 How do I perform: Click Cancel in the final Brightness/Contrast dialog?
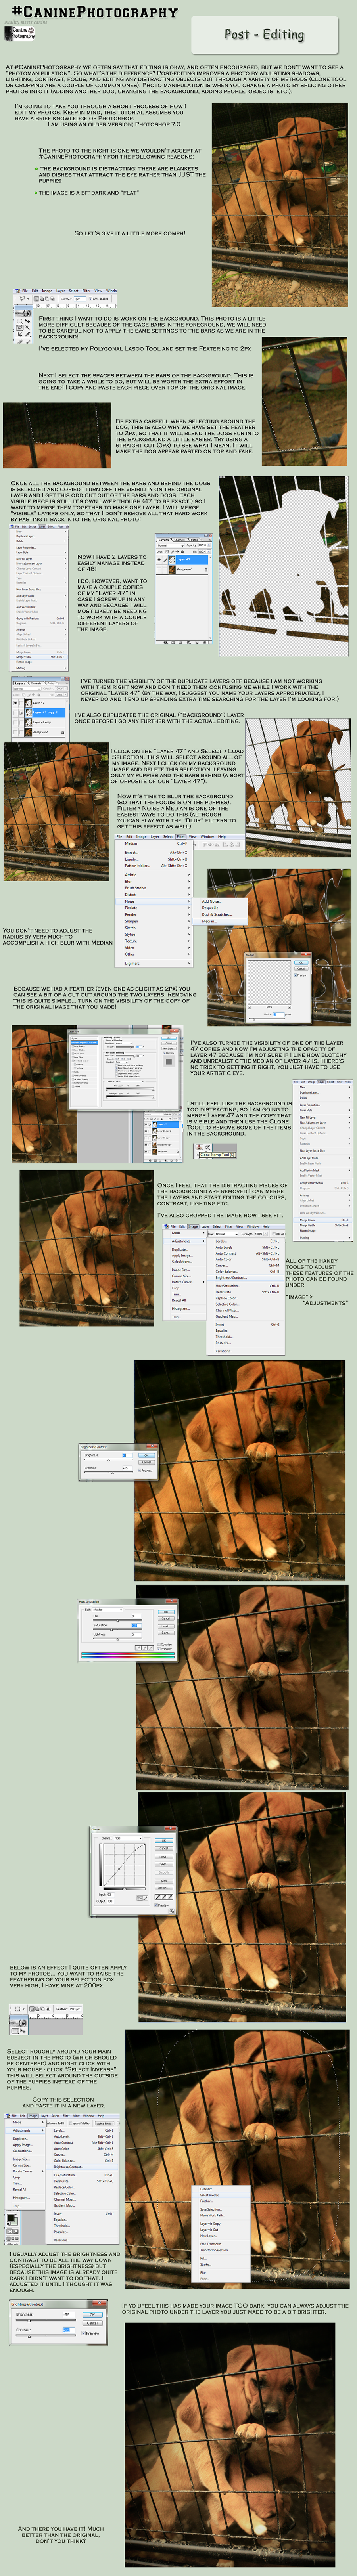[92, 2323]
